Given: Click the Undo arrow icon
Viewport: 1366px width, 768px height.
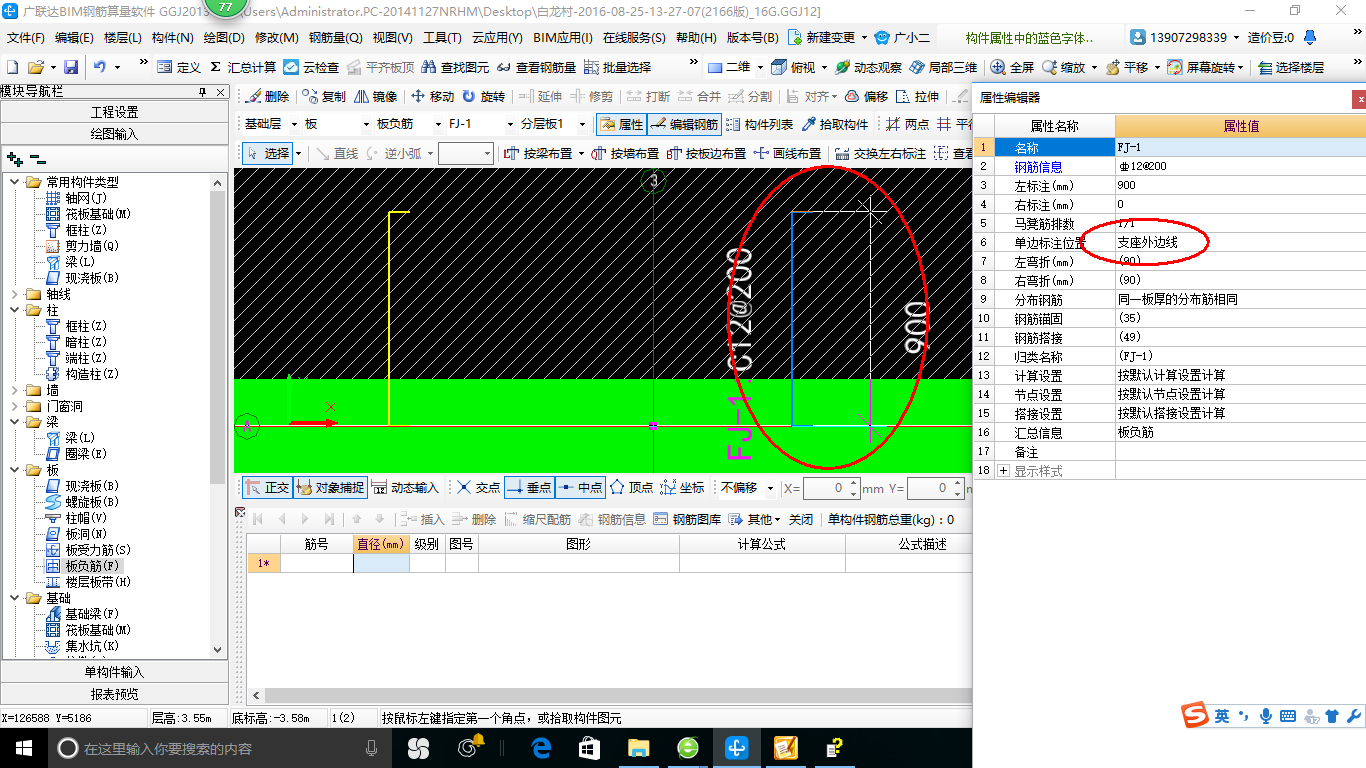Looking at the screenshot, I should (x=100, y=67).
